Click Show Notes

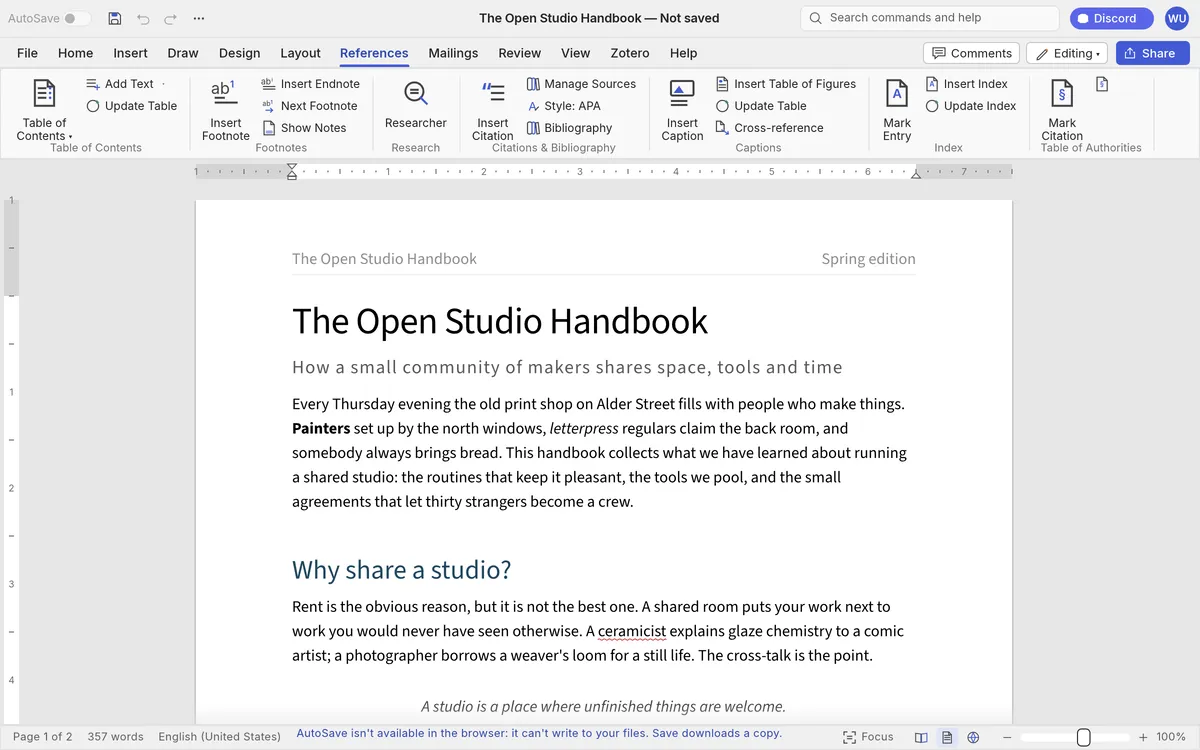coord(304,128)
